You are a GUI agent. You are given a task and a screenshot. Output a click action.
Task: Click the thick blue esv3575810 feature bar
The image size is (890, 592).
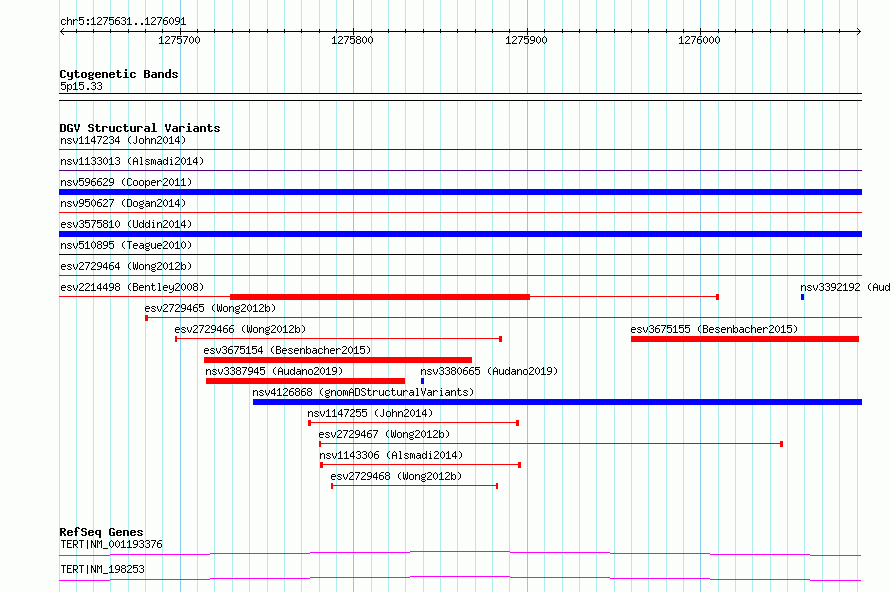click(460, 234)
